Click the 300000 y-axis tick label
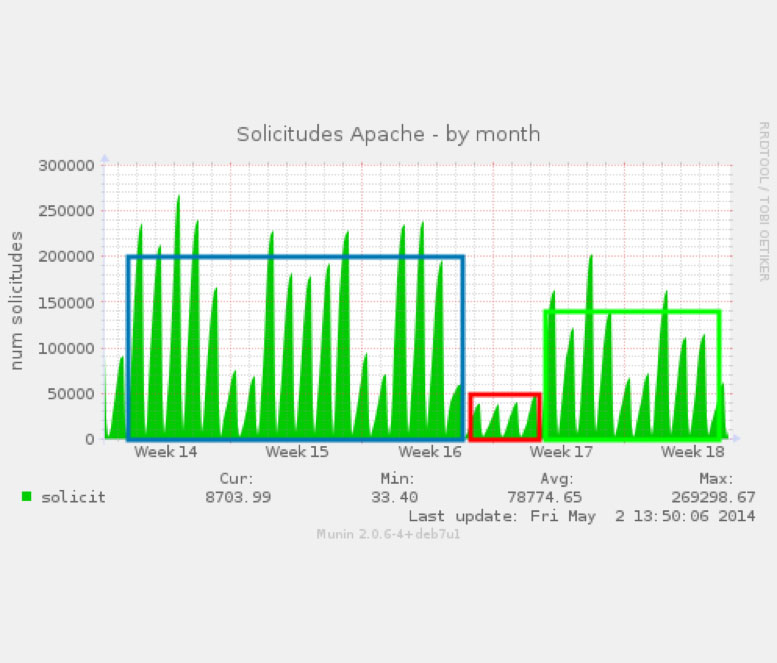This screenshot has width=777, height=663. coord(67,165)
